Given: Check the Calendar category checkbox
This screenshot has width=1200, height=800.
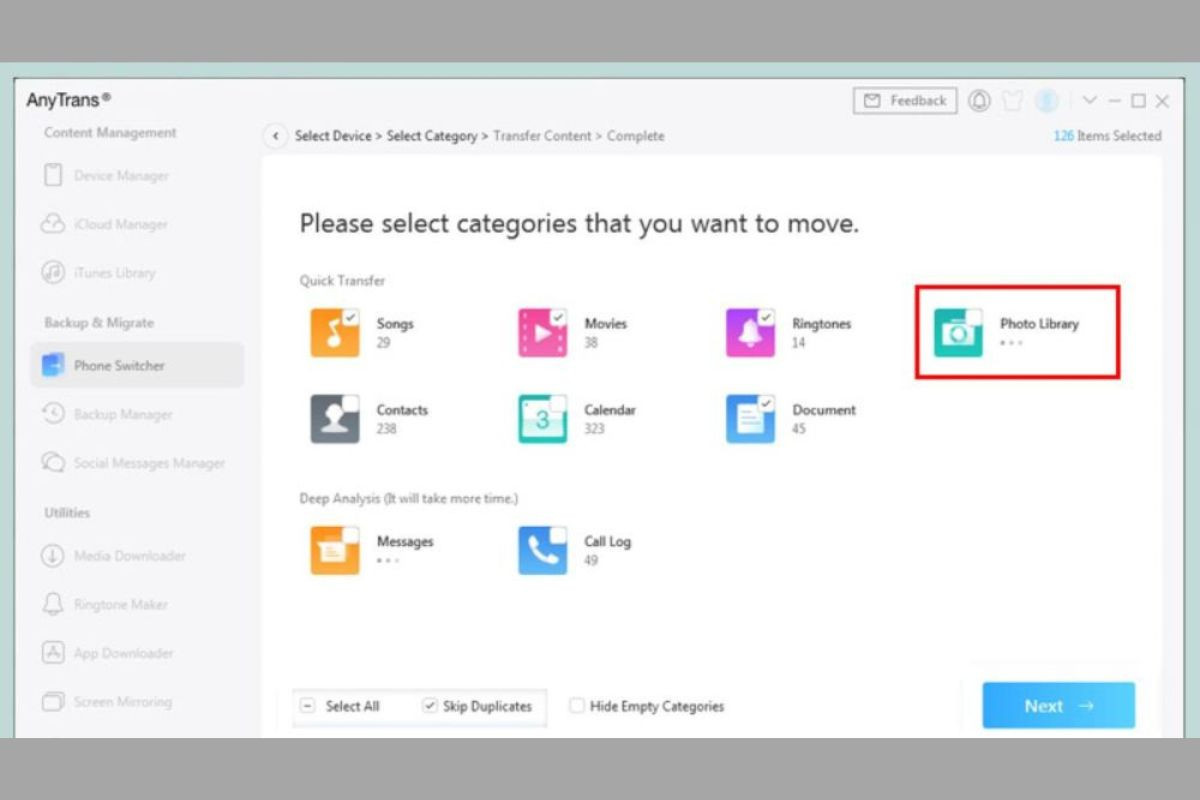Looking at the screenshot, I should click(559, 403).
